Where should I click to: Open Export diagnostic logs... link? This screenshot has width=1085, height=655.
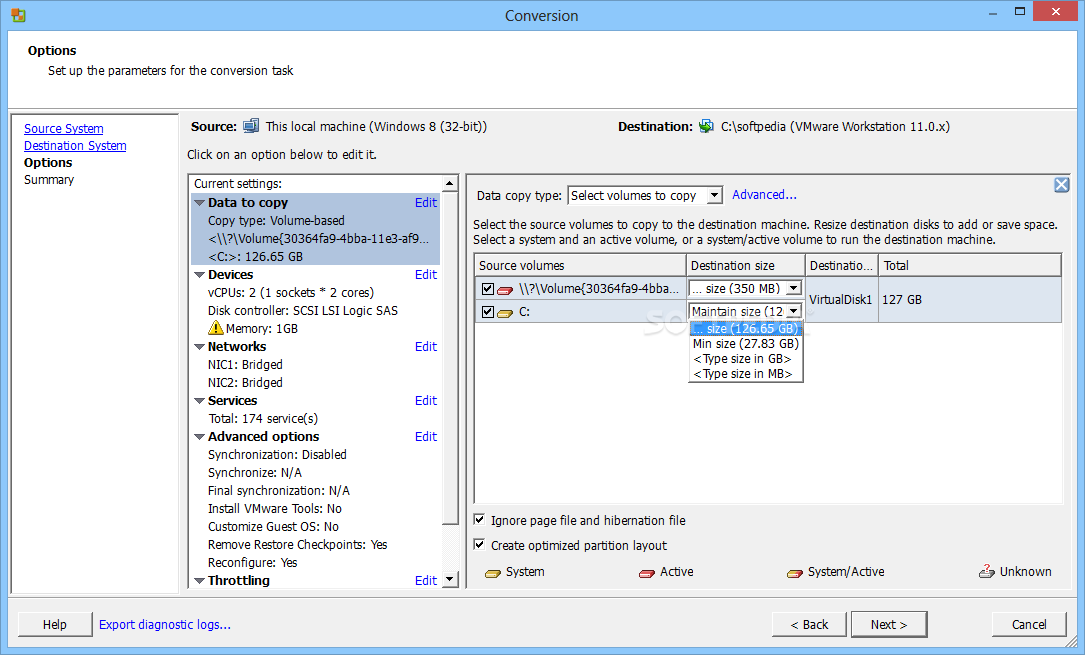click(x=165, y=625)
